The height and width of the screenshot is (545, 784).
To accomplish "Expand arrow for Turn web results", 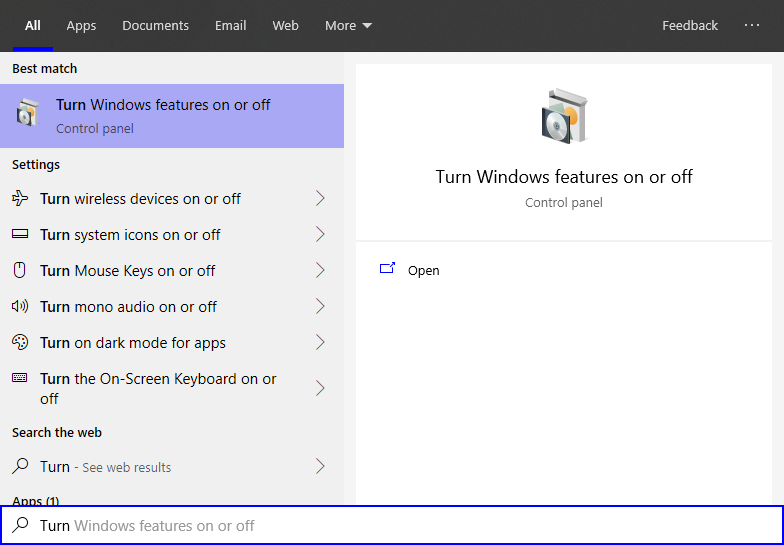I will click(320, 466).
